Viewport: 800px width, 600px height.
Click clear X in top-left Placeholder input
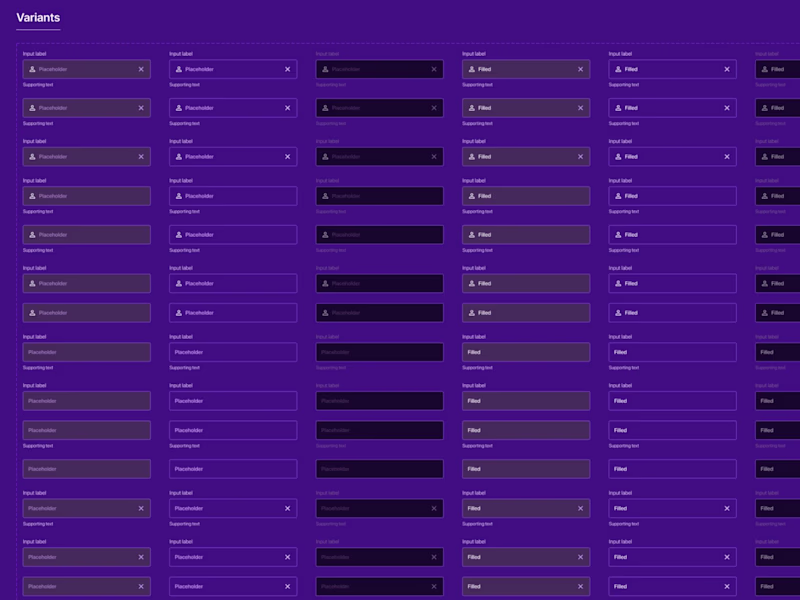(141, 69)
